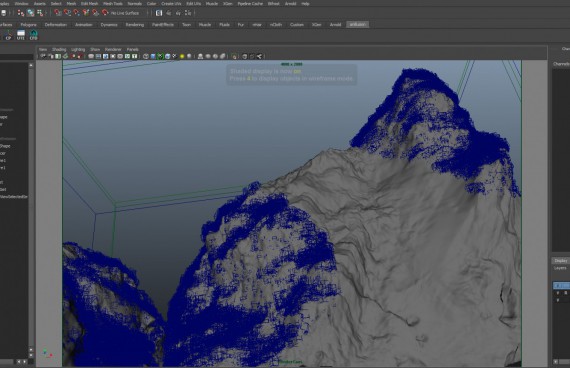Select by component type mode icon
The image size is (570, 368).
tap(40, 13)
